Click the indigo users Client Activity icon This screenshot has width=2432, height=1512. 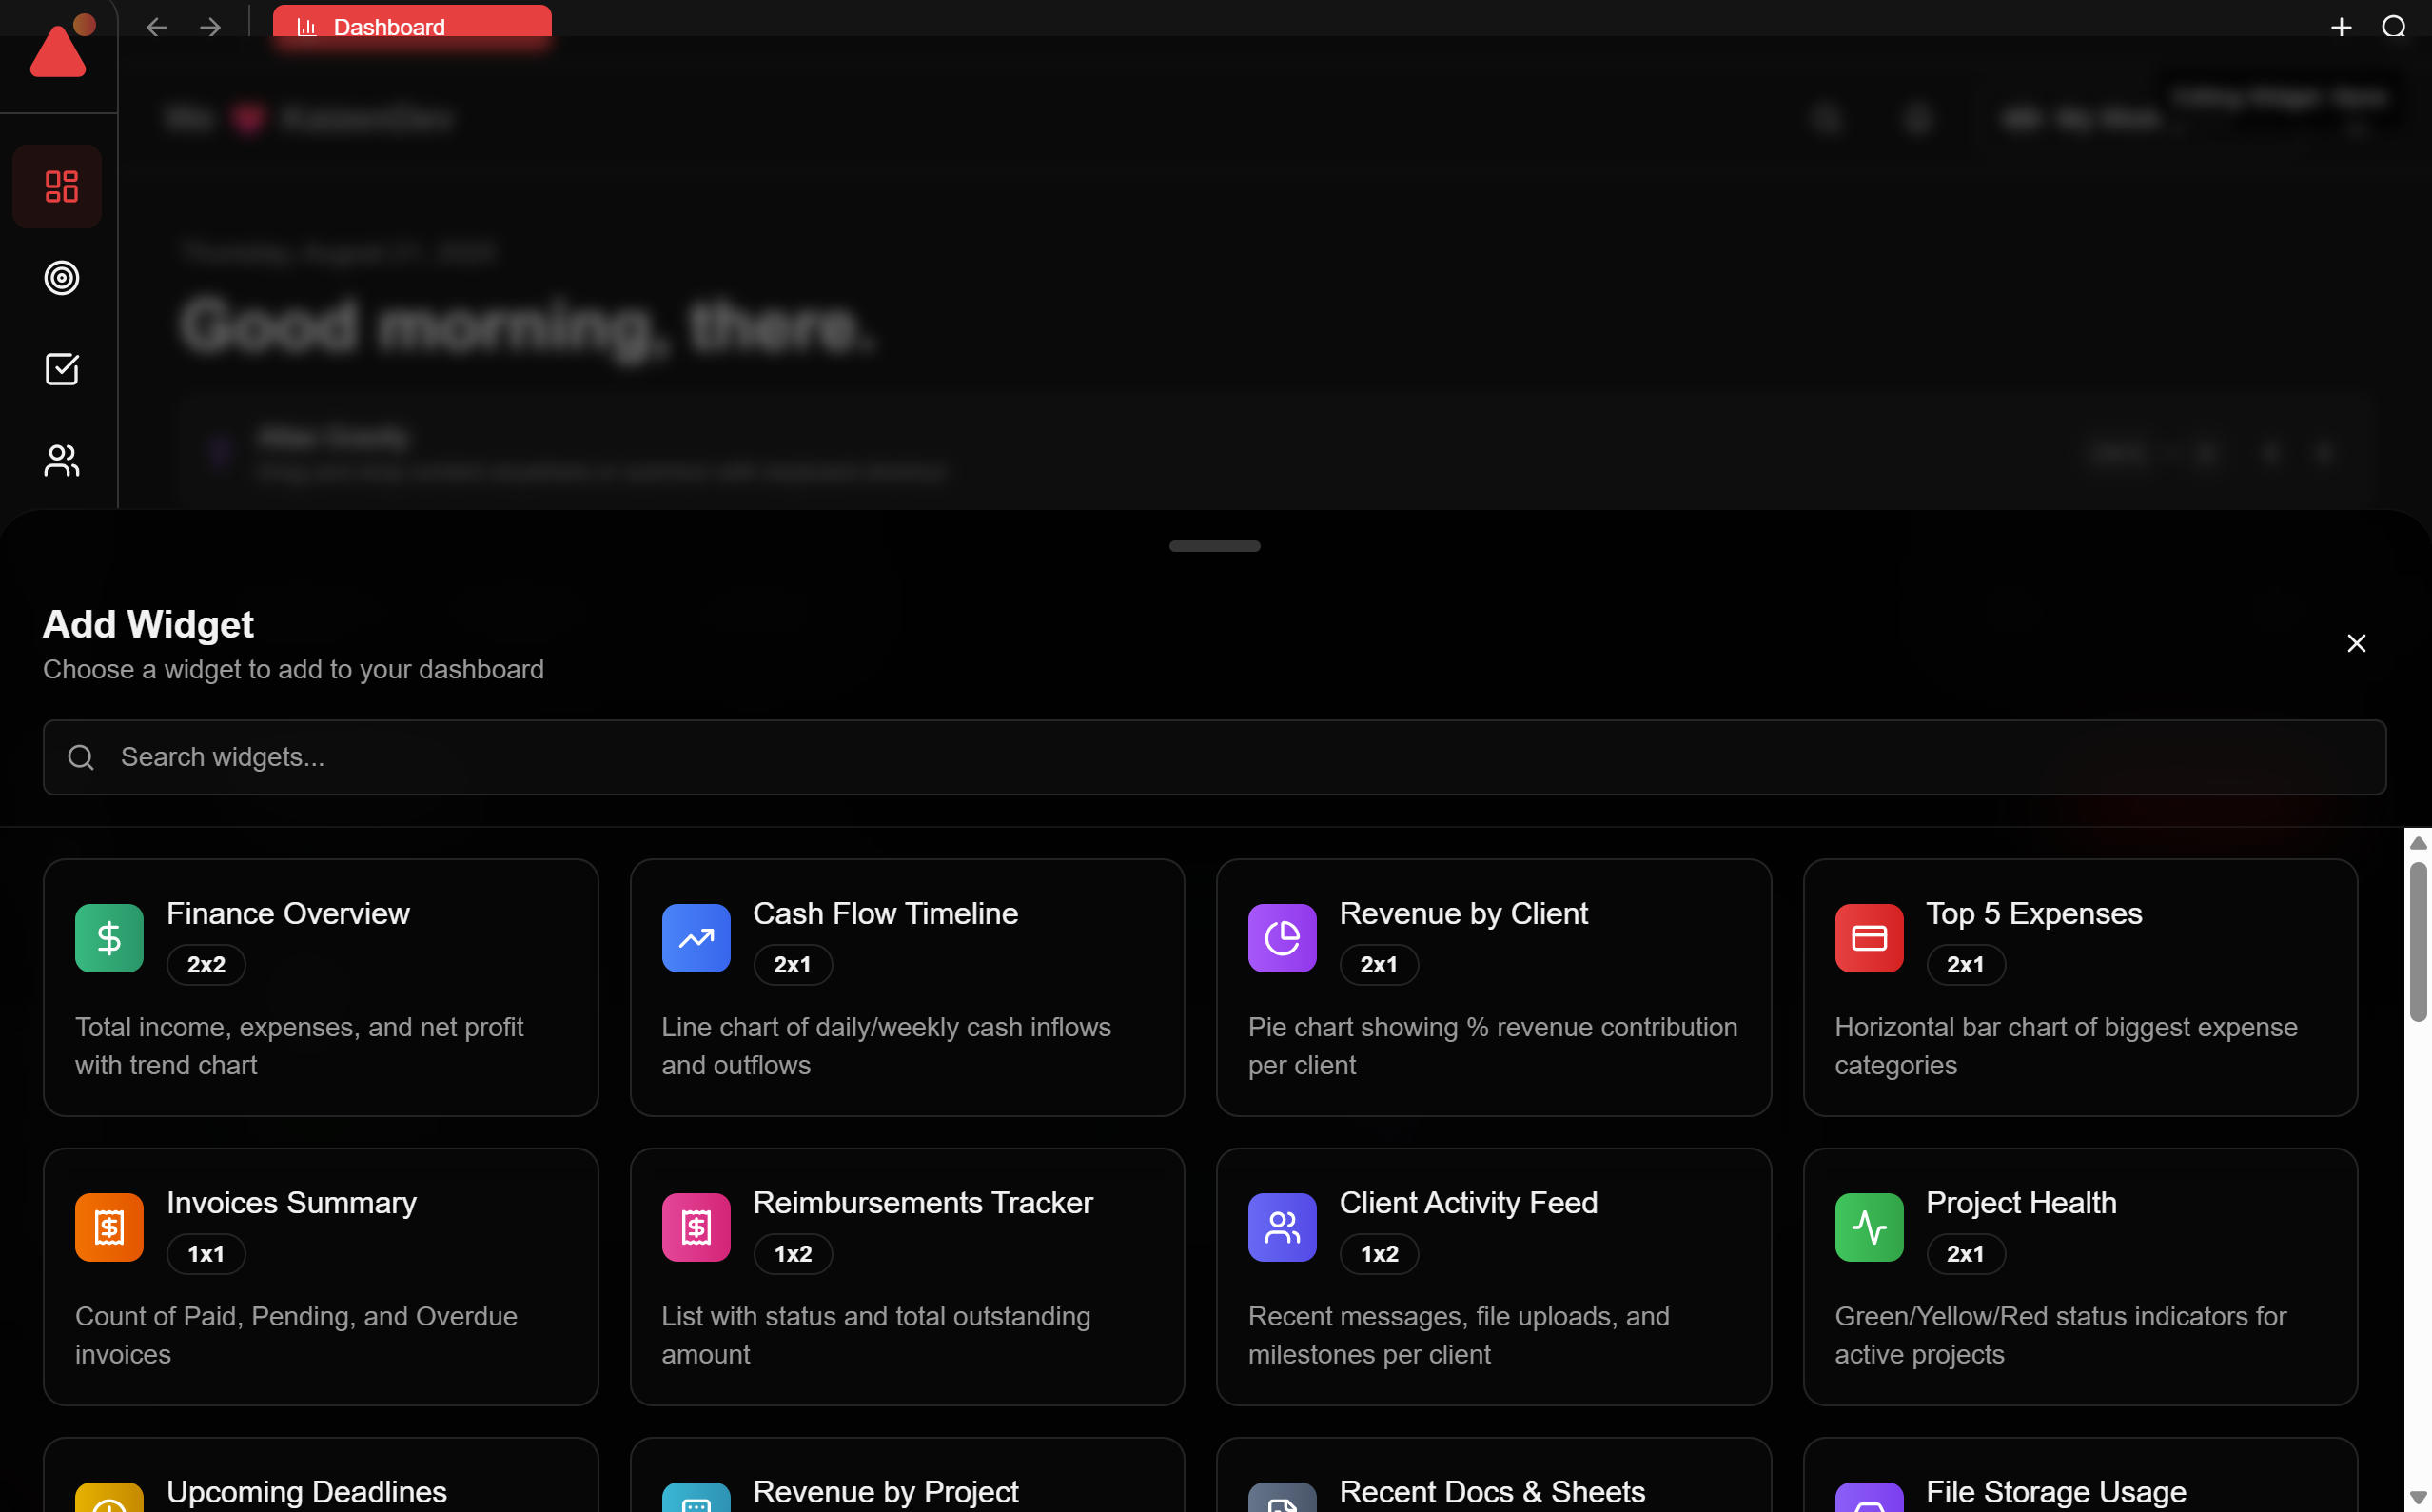[x=1282, y=1227]
